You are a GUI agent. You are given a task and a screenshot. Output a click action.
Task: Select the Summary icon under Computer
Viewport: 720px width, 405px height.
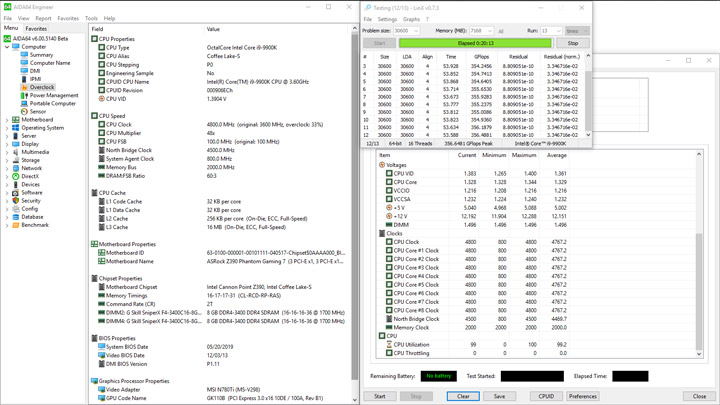tap(24, 55)
